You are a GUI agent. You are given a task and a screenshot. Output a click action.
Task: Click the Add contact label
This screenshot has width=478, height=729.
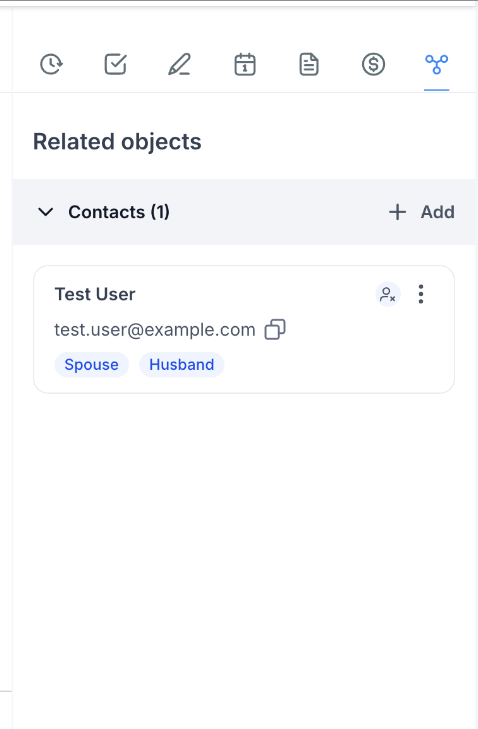click(438, 212)
